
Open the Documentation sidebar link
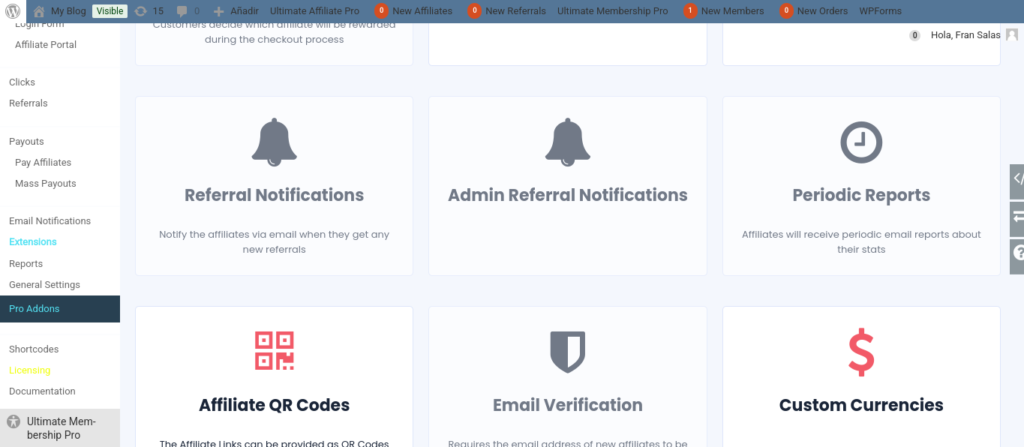[x=42, y=391]
